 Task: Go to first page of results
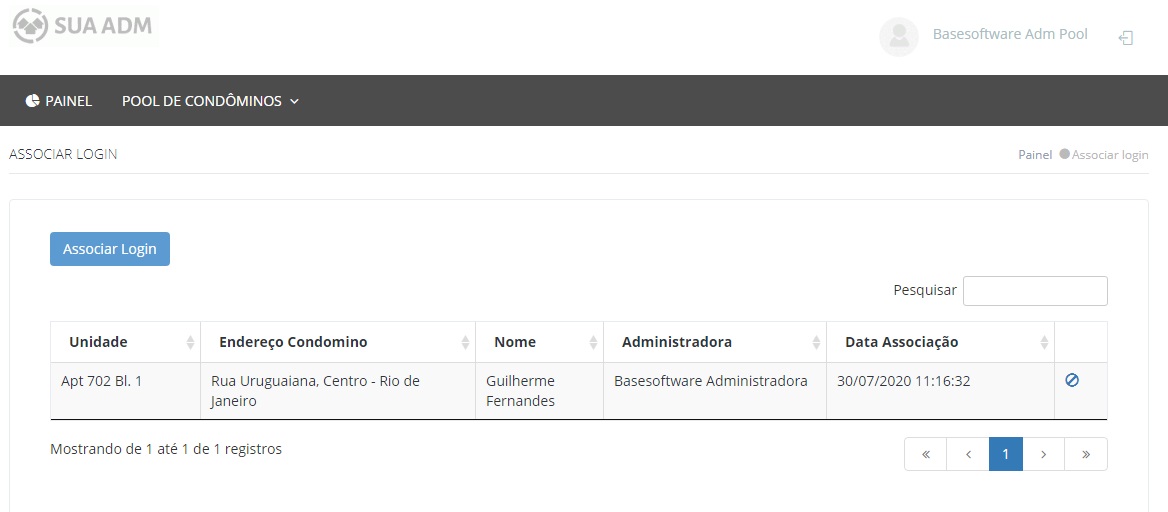(925, 454)
